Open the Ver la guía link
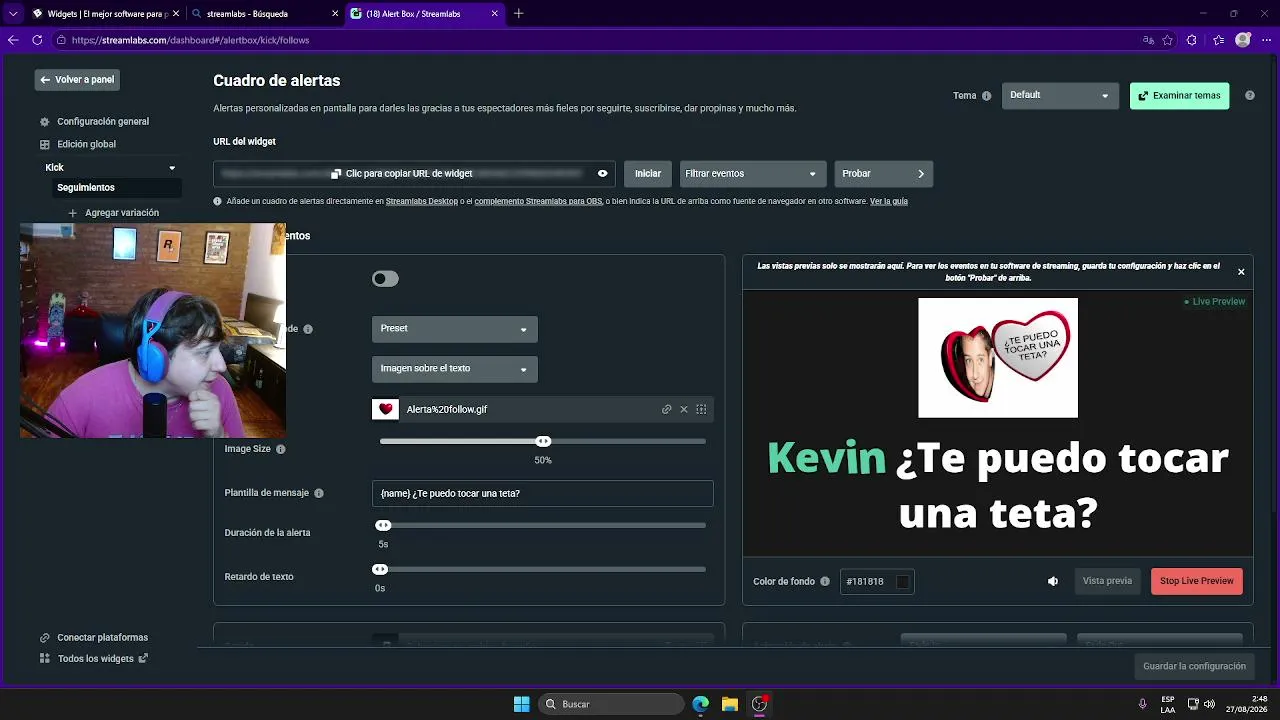The height and width of the screenshot is (720, 1280). [889, 201]
